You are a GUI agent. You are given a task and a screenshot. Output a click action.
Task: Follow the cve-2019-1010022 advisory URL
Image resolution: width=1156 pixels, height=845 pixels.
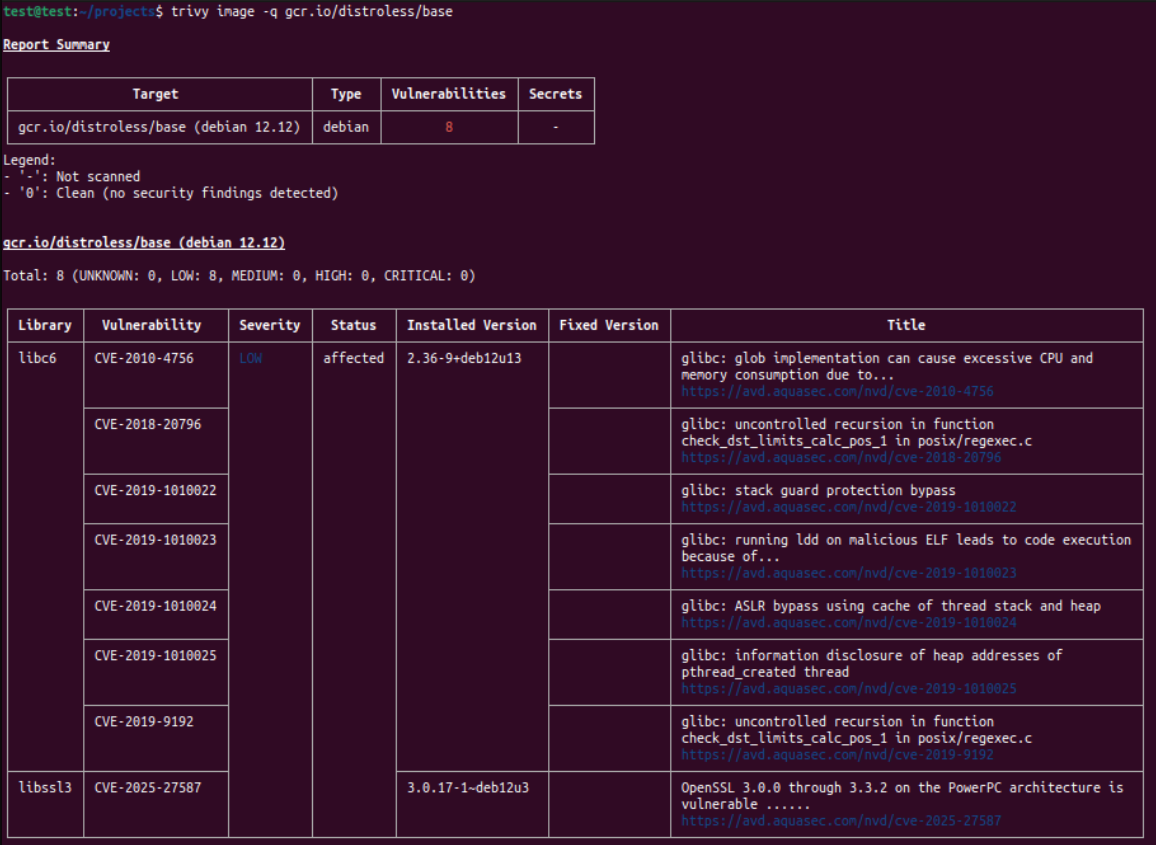click(849, 507)
